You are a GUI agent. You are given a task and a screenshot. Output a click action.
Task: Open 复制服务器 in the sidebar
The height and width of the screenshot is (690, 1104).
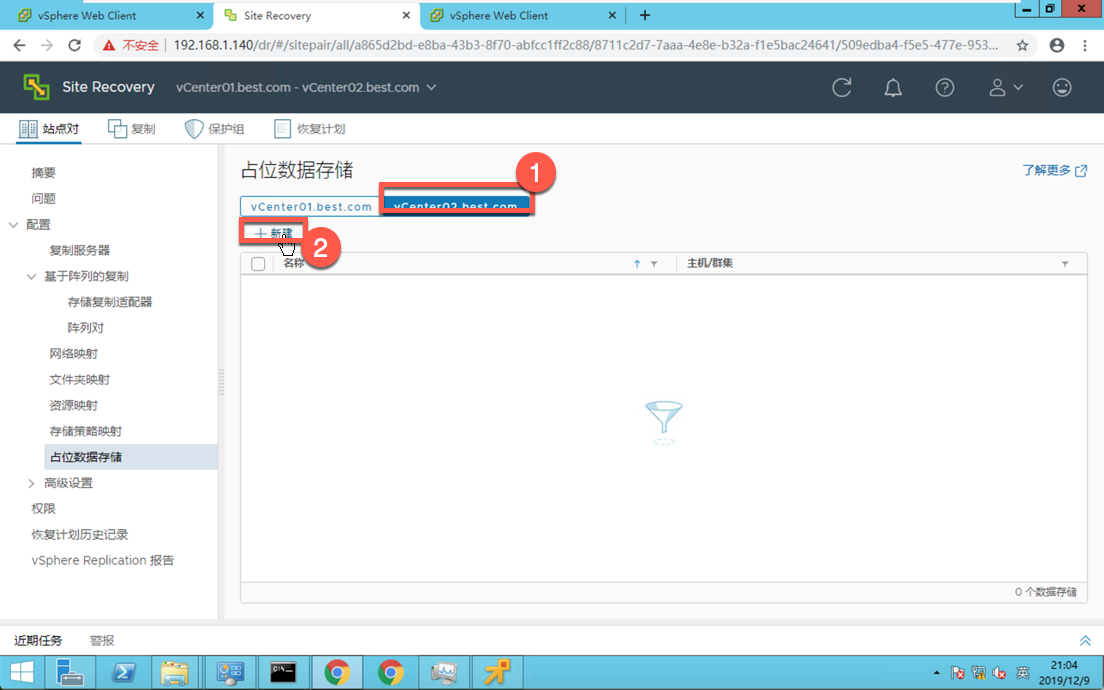pyautogui.click(x=80, y=250)
